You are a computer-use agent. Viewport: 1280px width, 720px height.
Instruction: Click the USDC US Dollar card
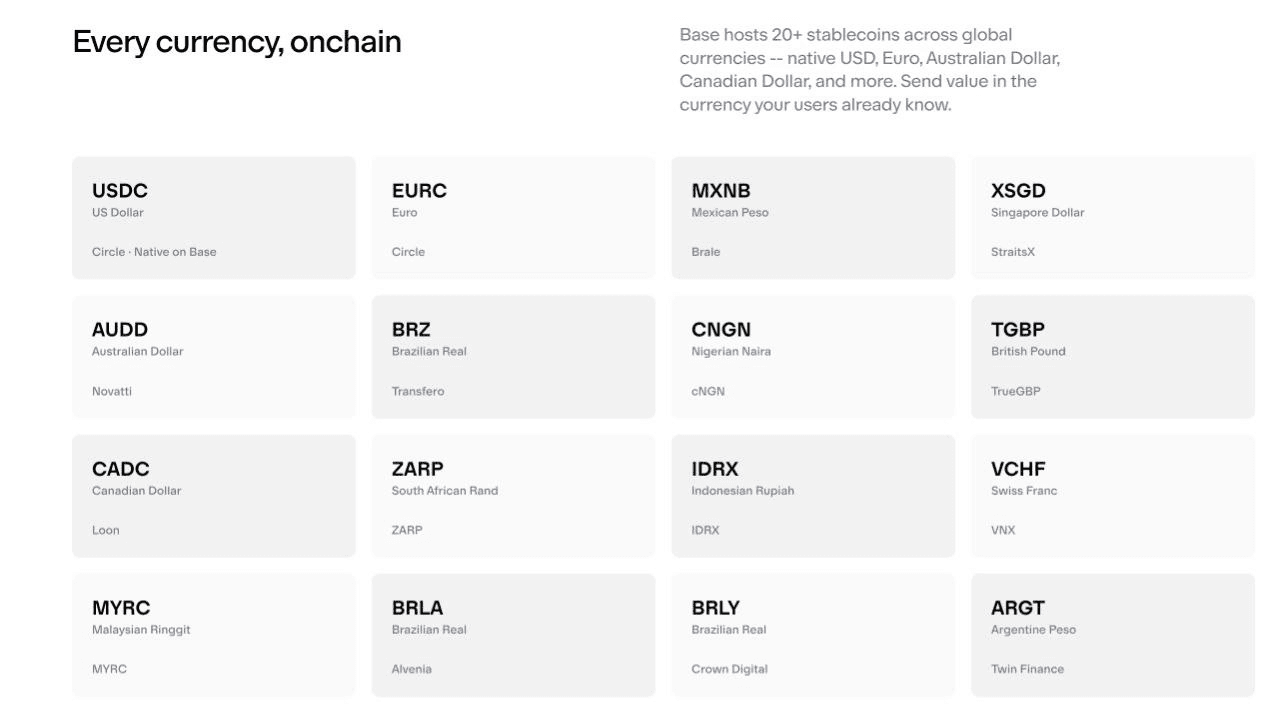(213, 217)
